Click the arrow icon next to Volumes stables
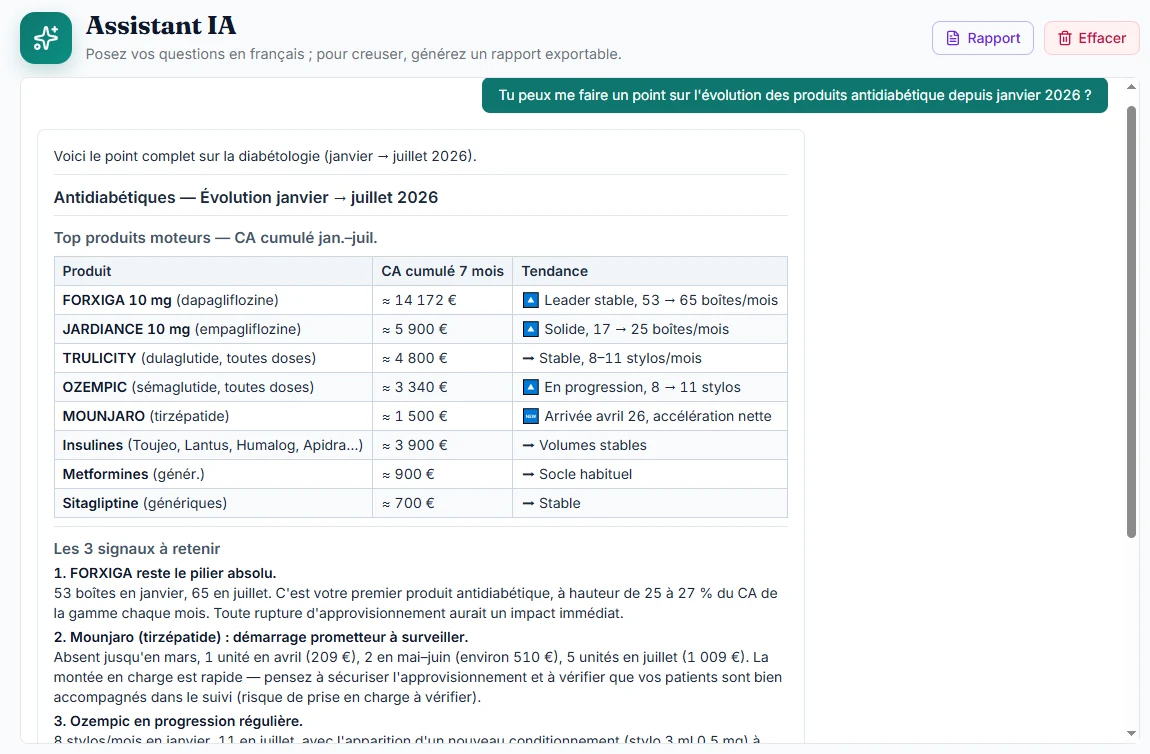Screen dimensions: 1150x754 click(528, 445)
